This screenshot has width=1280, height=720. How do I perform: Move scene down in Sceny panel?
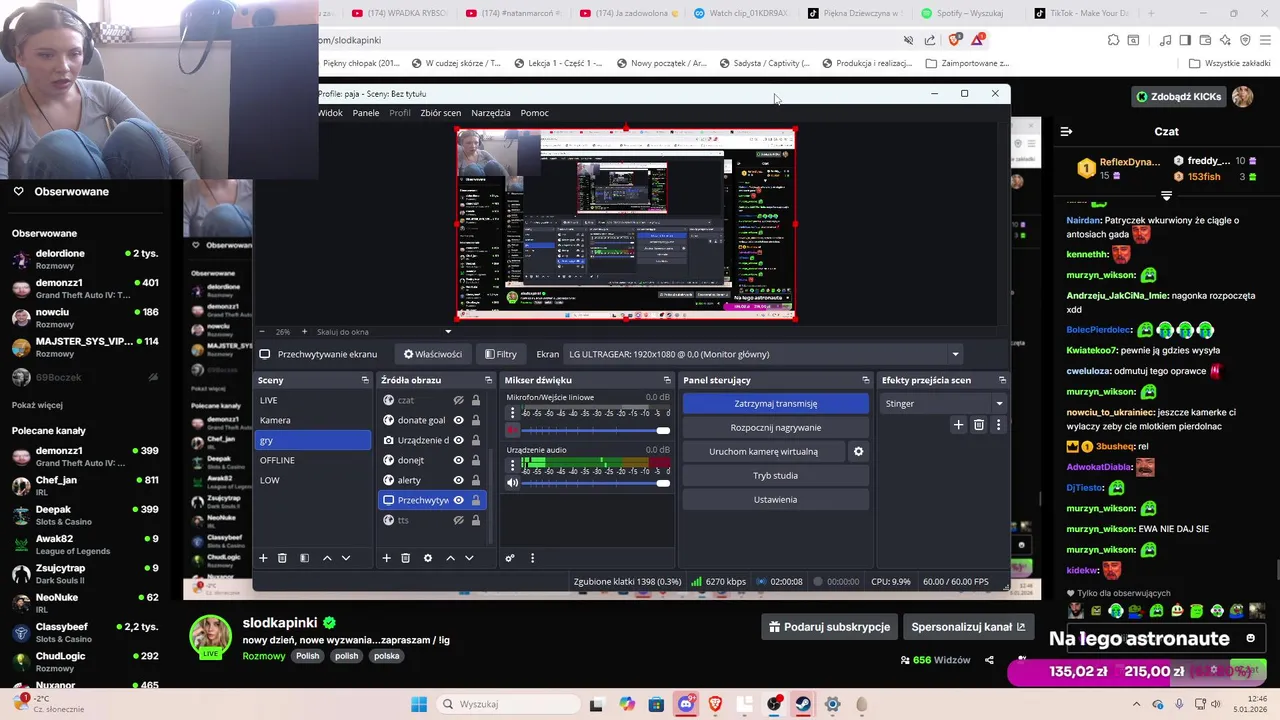[346, 558]
